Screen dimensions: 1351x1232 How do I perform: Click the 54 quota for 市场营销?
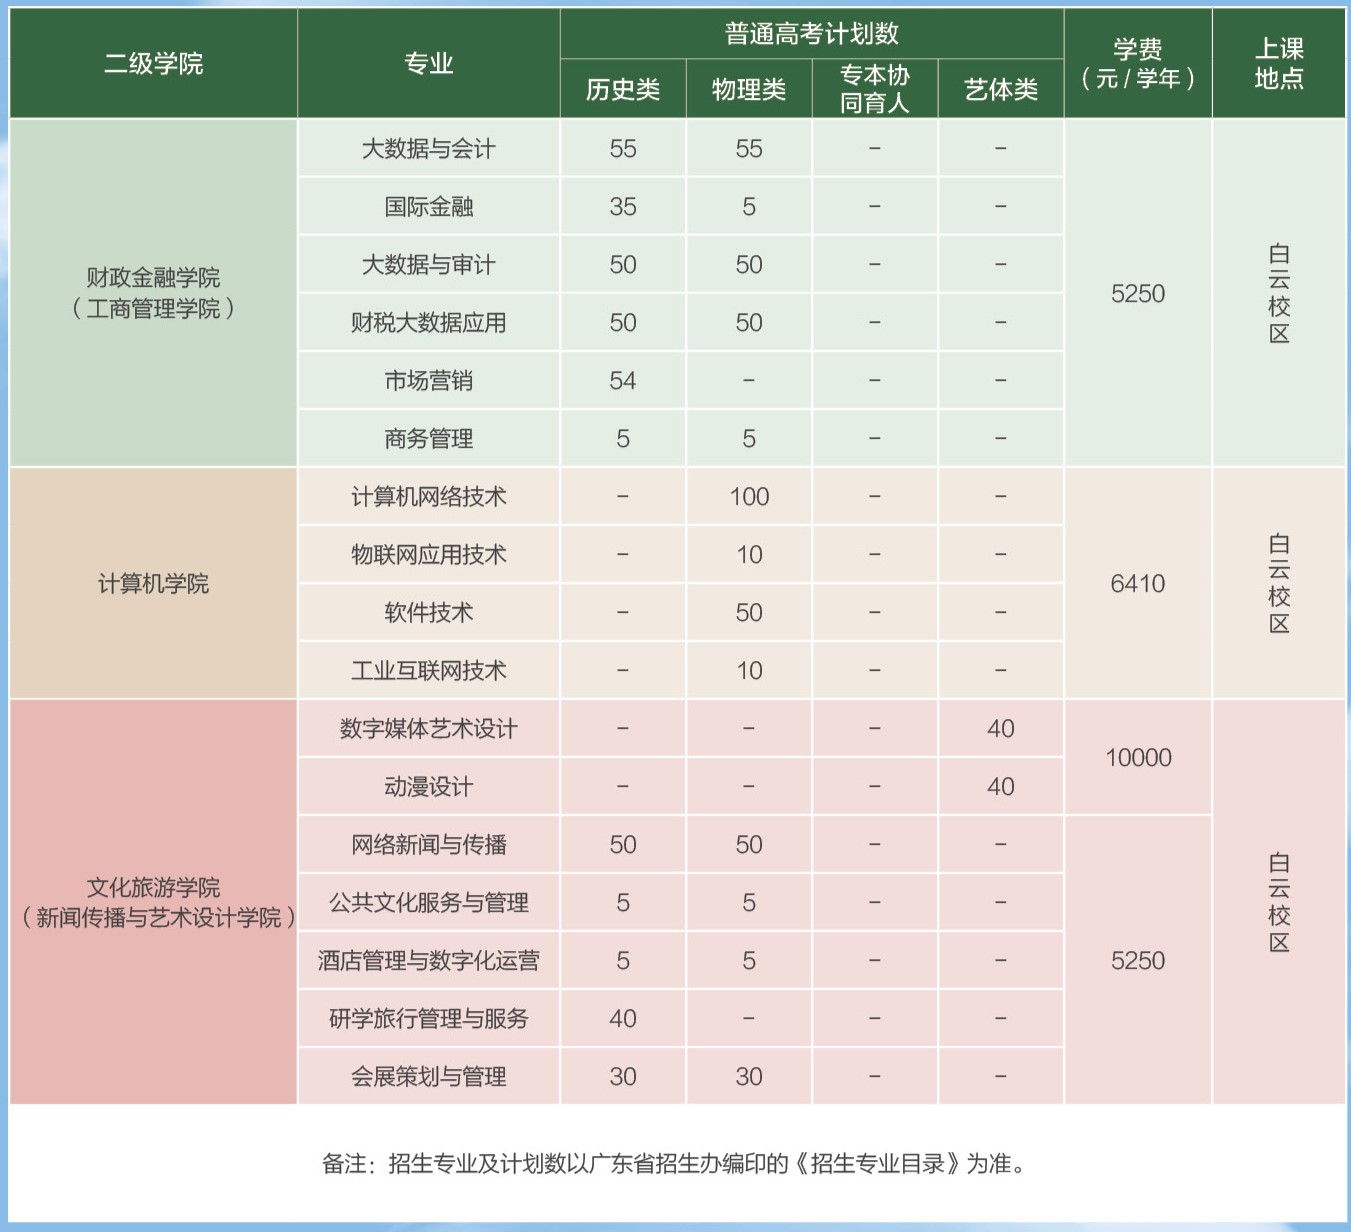click(622, 381)
